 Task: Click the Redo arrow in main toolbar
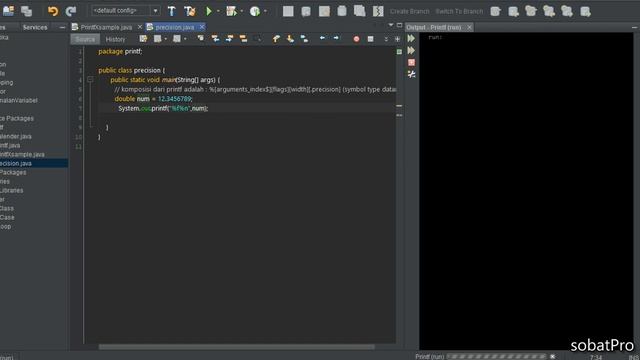pos(71,11)
